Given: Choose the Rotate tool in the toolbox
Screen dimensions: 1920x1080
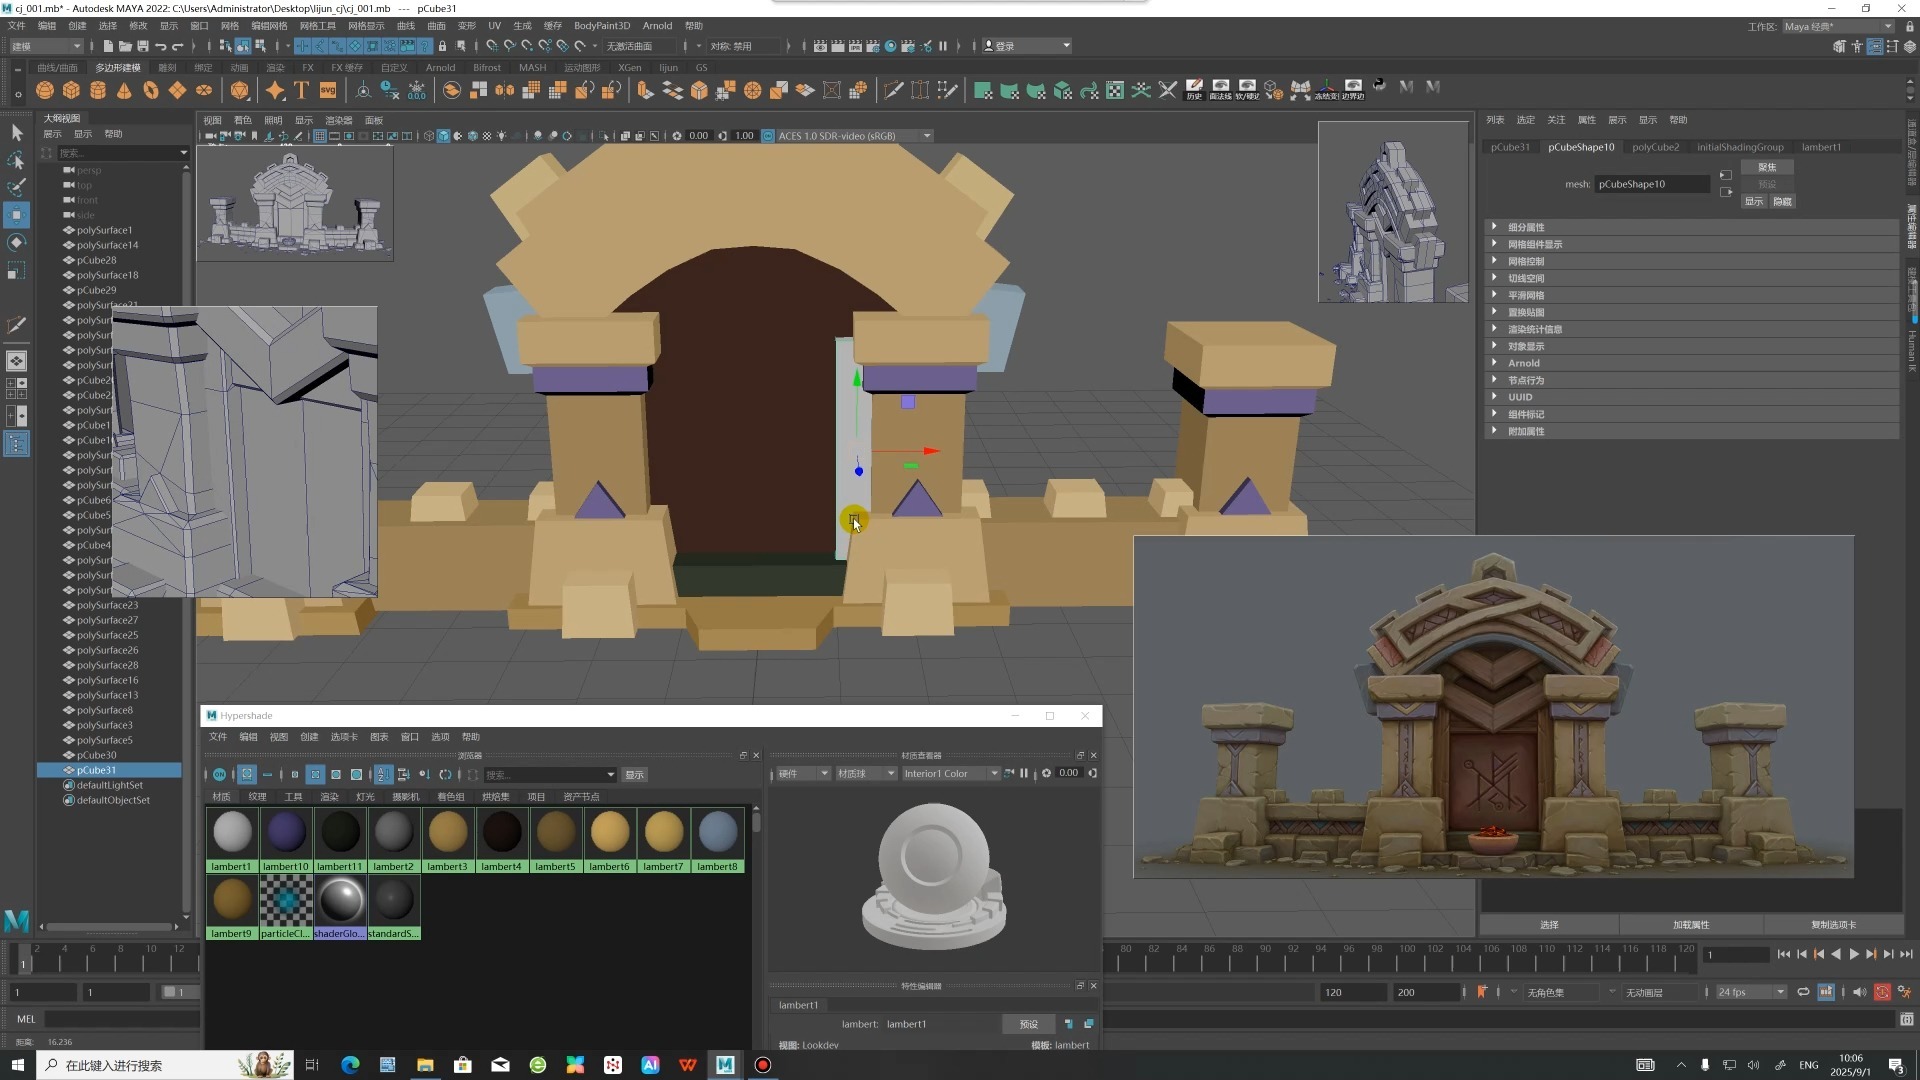Looking at the screenshot, I should click(17, 242).
